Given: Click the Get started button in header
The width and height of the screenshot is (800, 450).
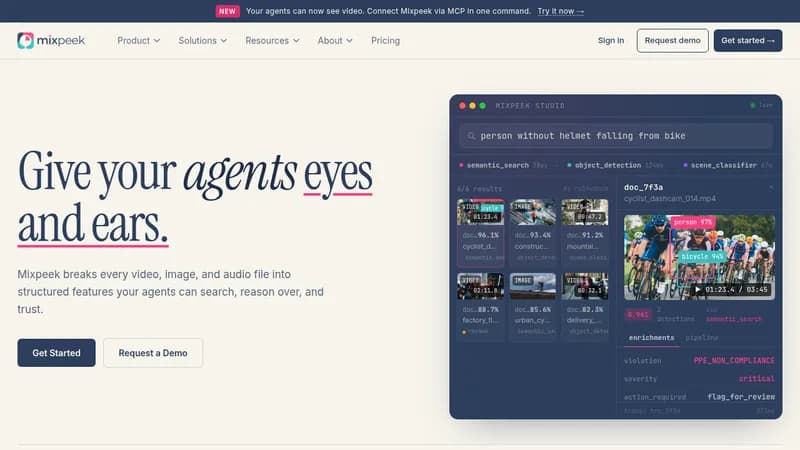Looking at the screenshot, I should point(747,40).
